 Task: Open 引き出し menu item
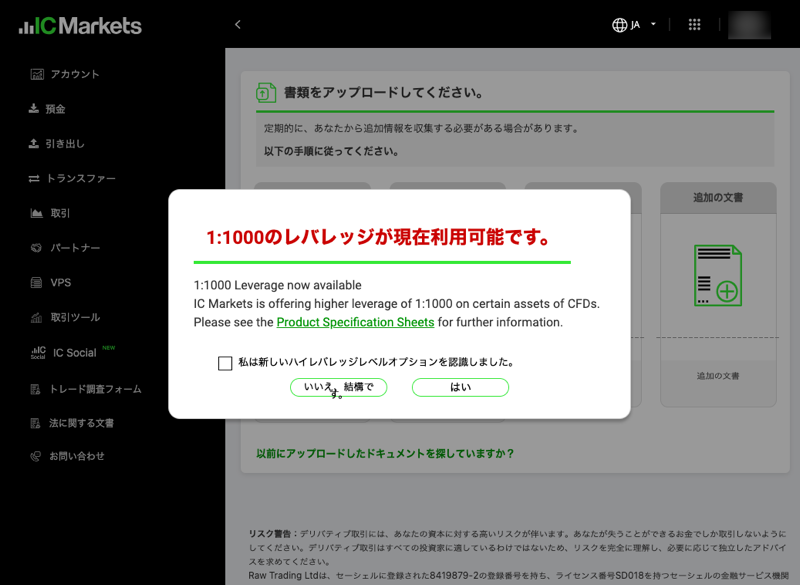tap(65, 144)
